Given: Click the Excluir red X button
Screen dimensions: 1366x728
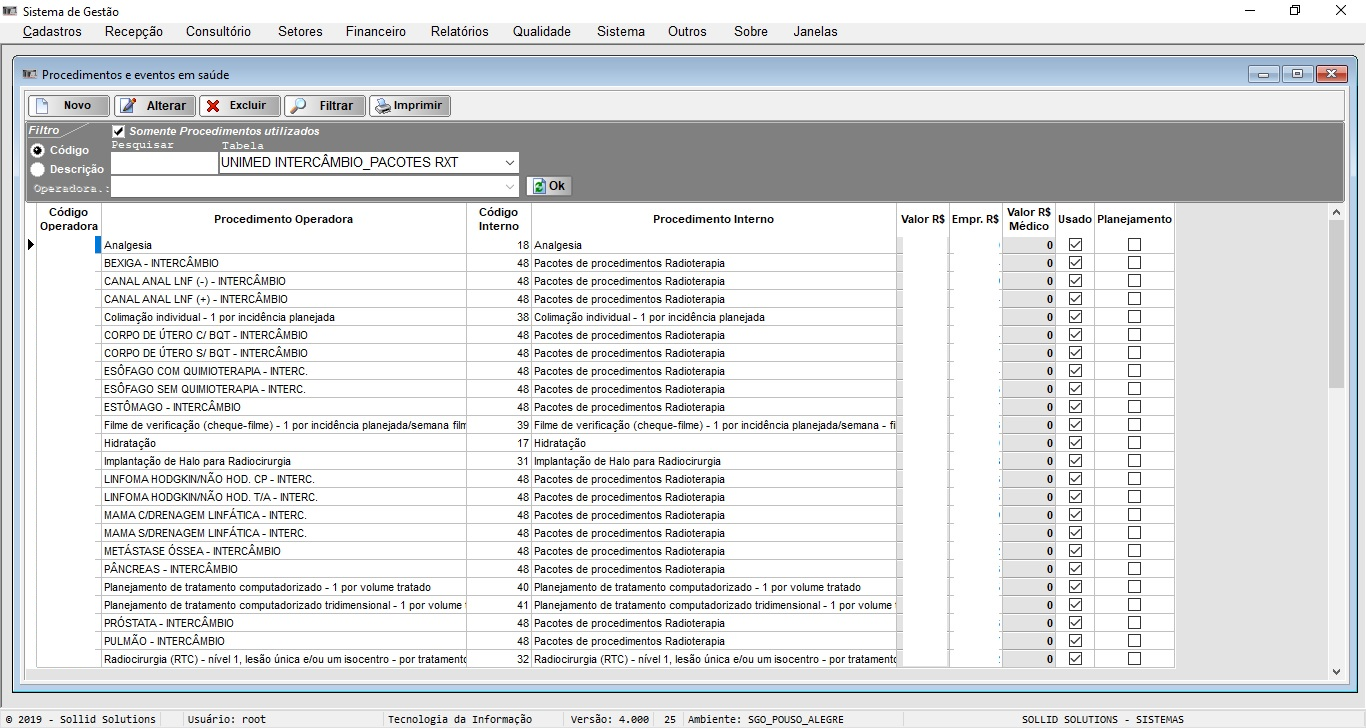Looking at the screenshot, I should coord(239,106).
